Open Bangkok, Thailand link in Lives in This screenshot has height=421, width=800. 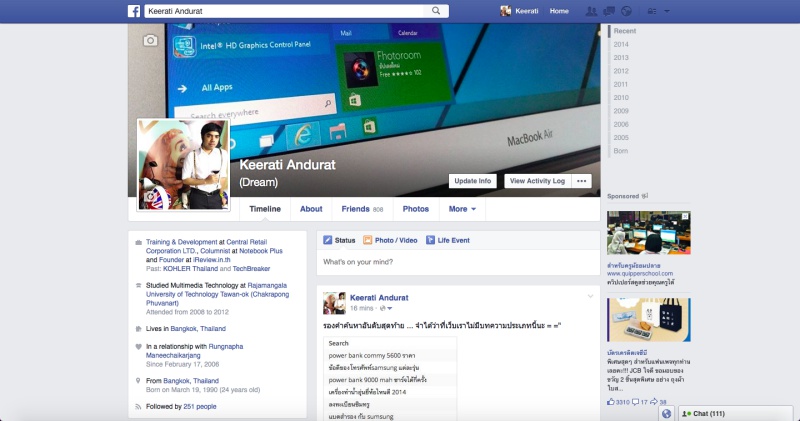tap(198, 329)
